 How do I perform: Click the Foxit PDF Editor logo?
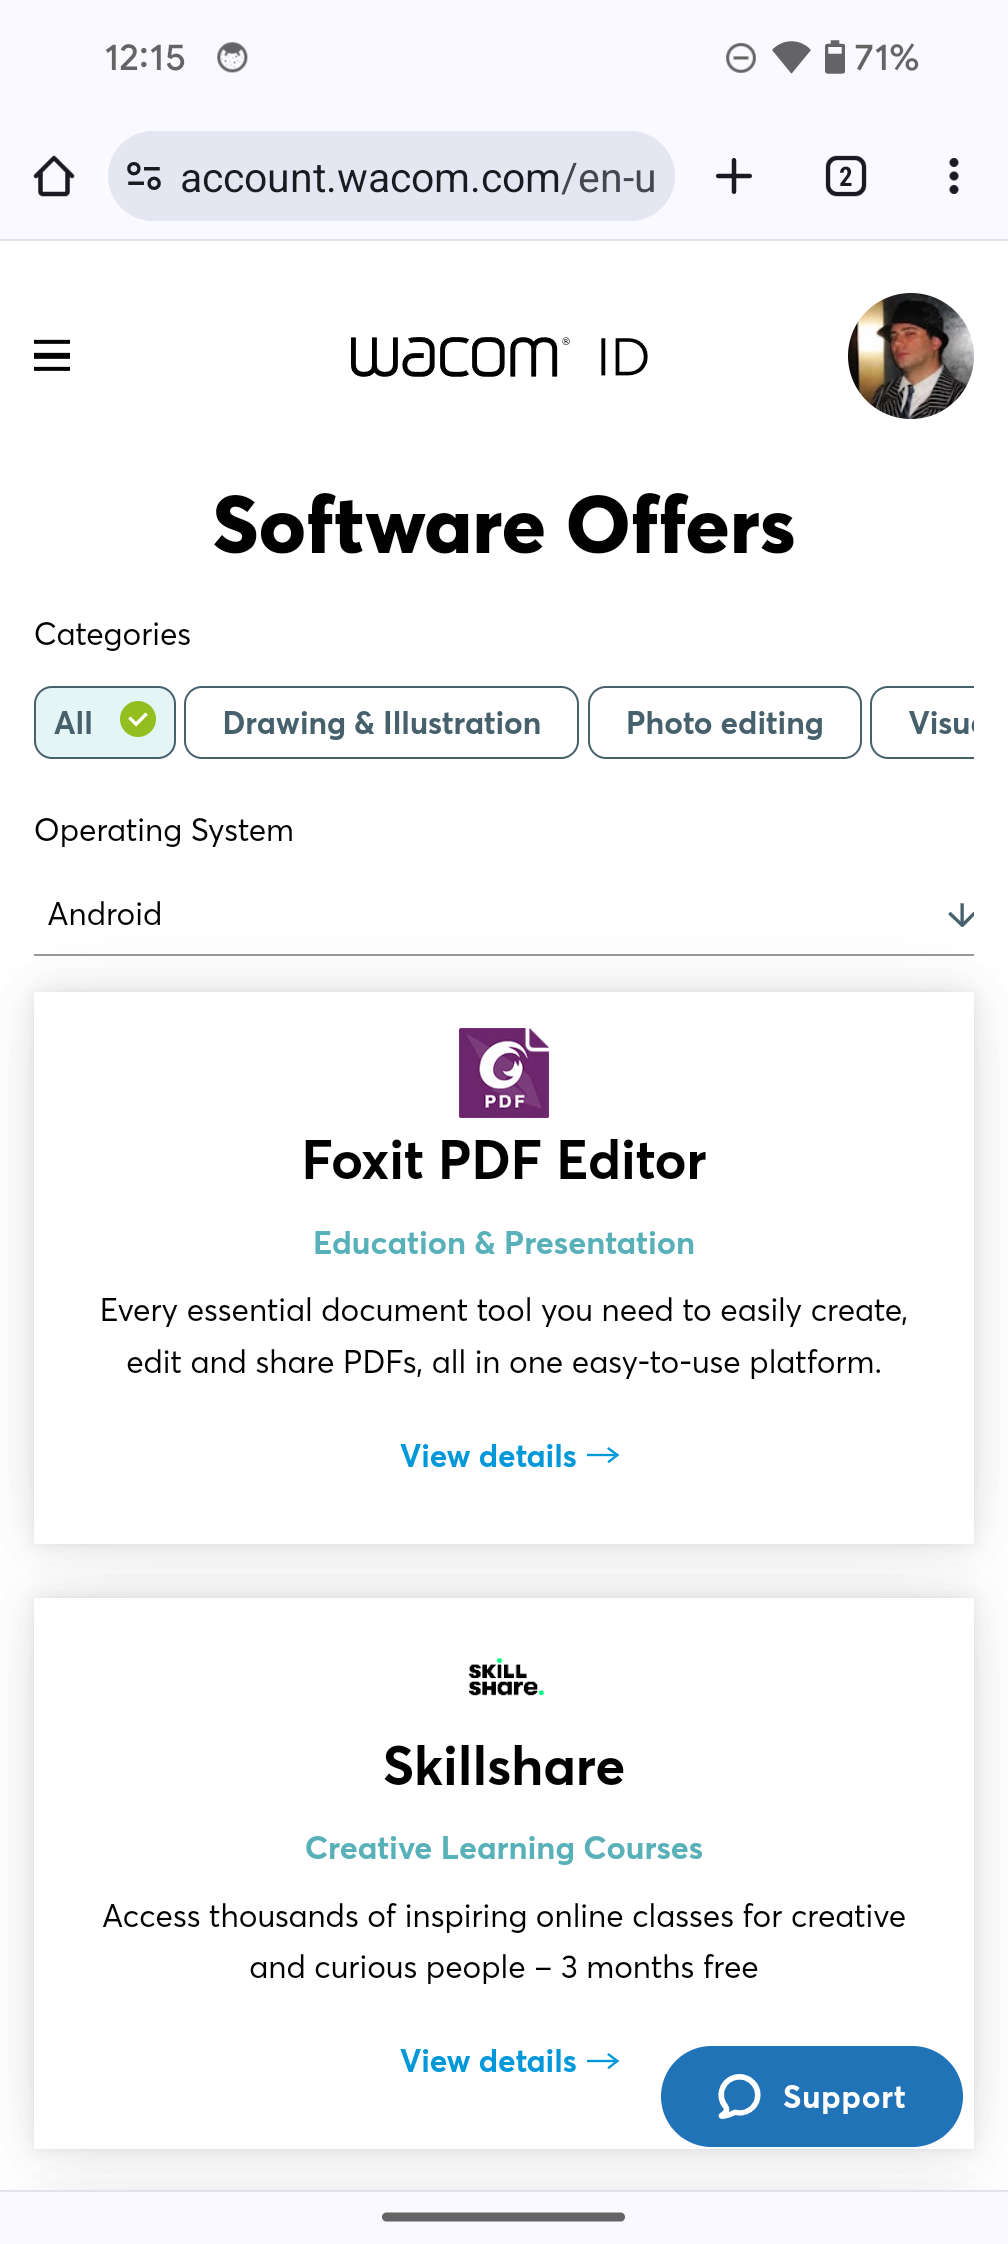pyautogui.click(x=504, y=1073)
